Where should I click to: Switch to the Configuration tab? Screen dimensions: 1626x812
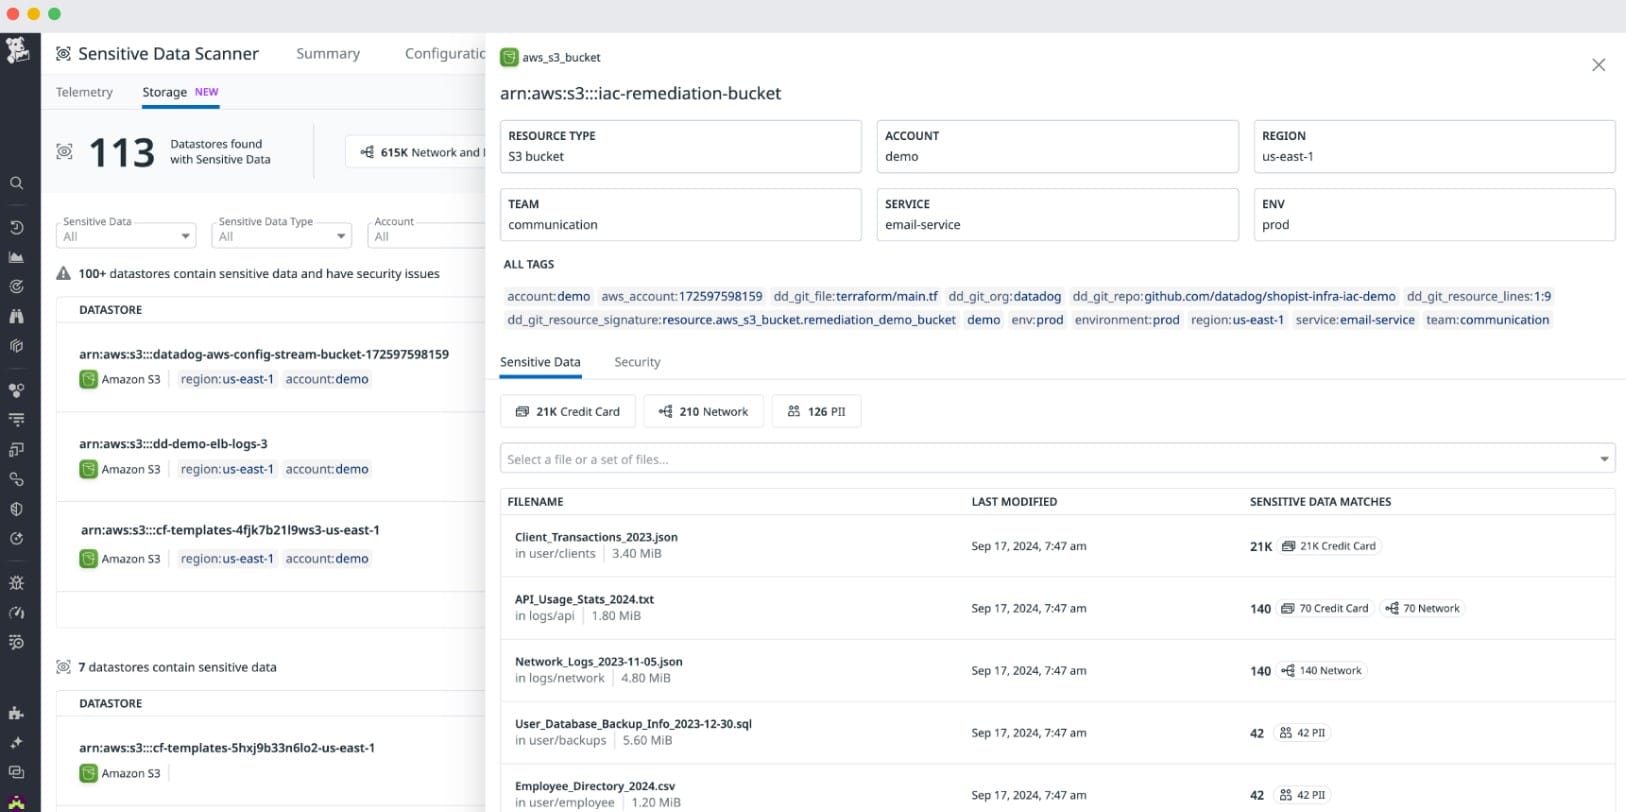point(445,54)
